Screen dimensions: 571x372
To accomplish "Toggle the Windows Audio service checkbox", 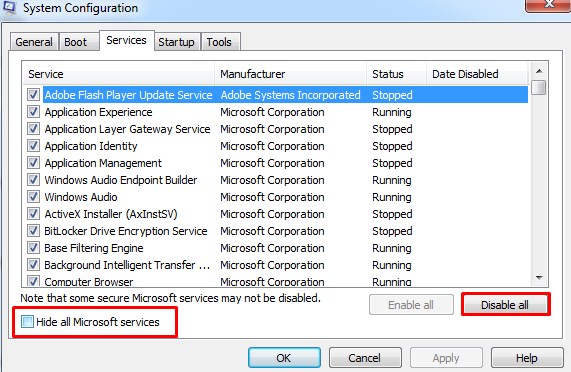I will pyautogui.click(x=33, y=197).
